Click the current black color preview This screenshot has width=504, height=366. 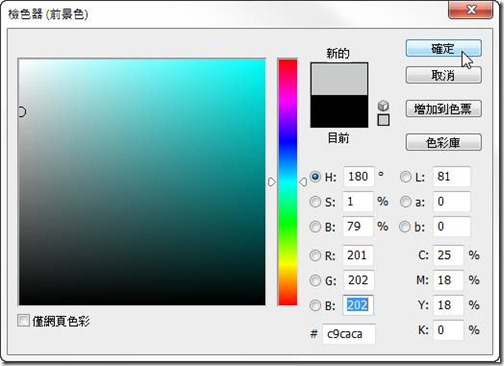pyautogui.click(x=339, y=111)
